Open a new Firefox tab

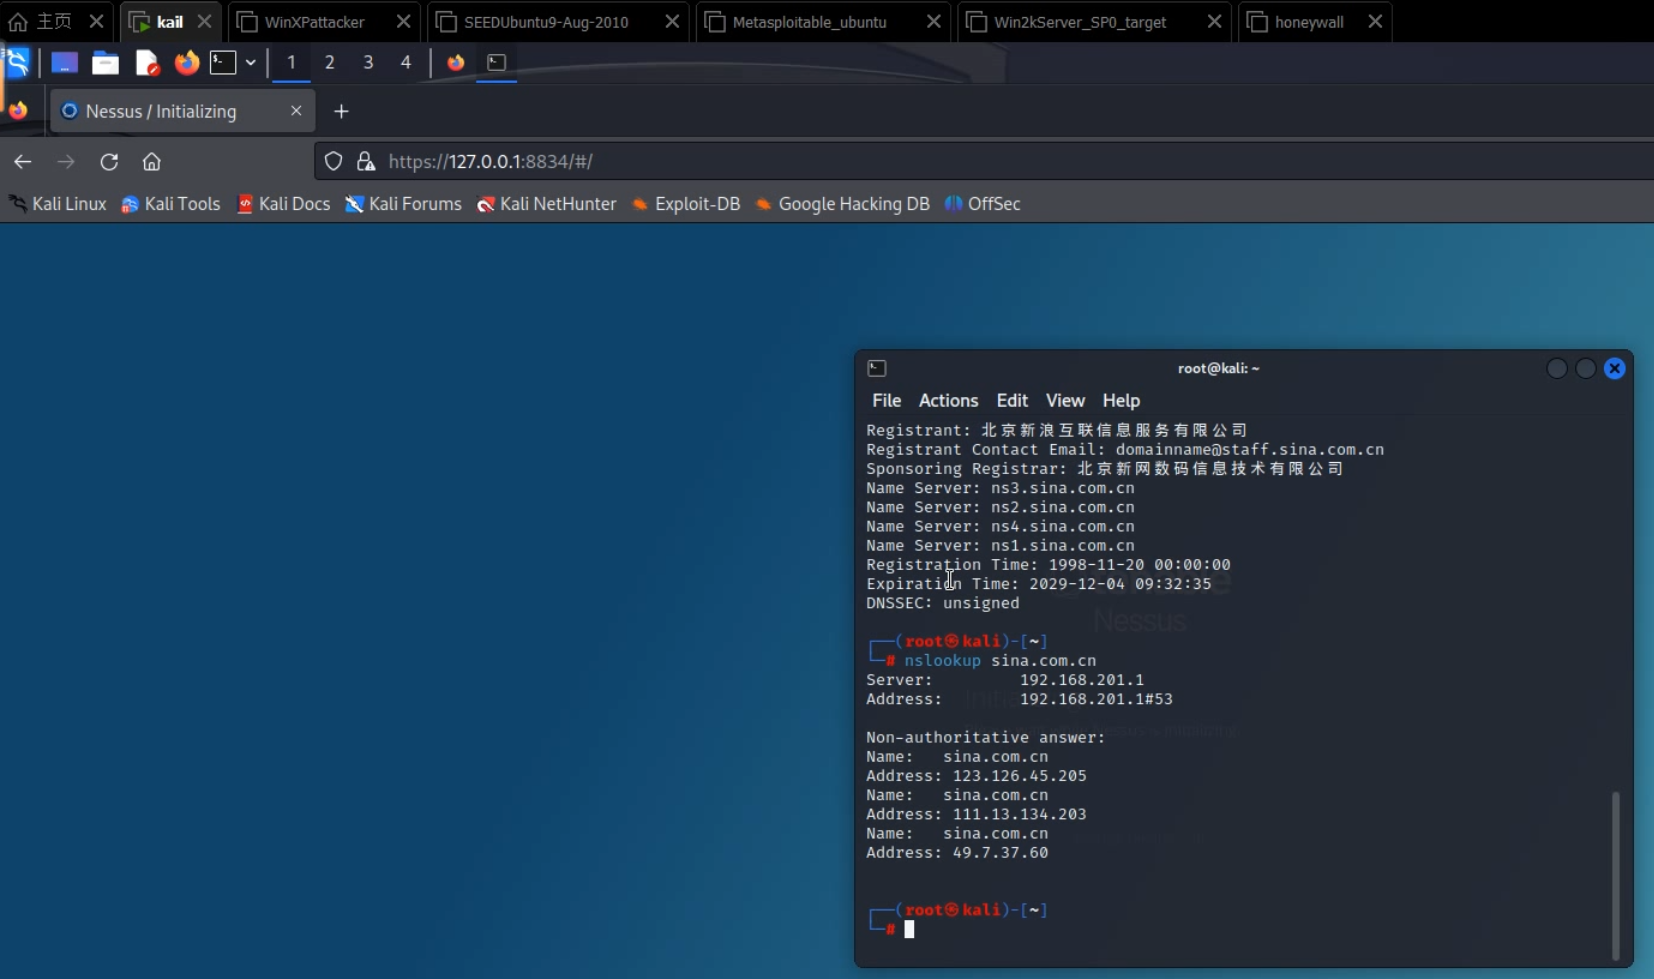[x=341, y=111]
